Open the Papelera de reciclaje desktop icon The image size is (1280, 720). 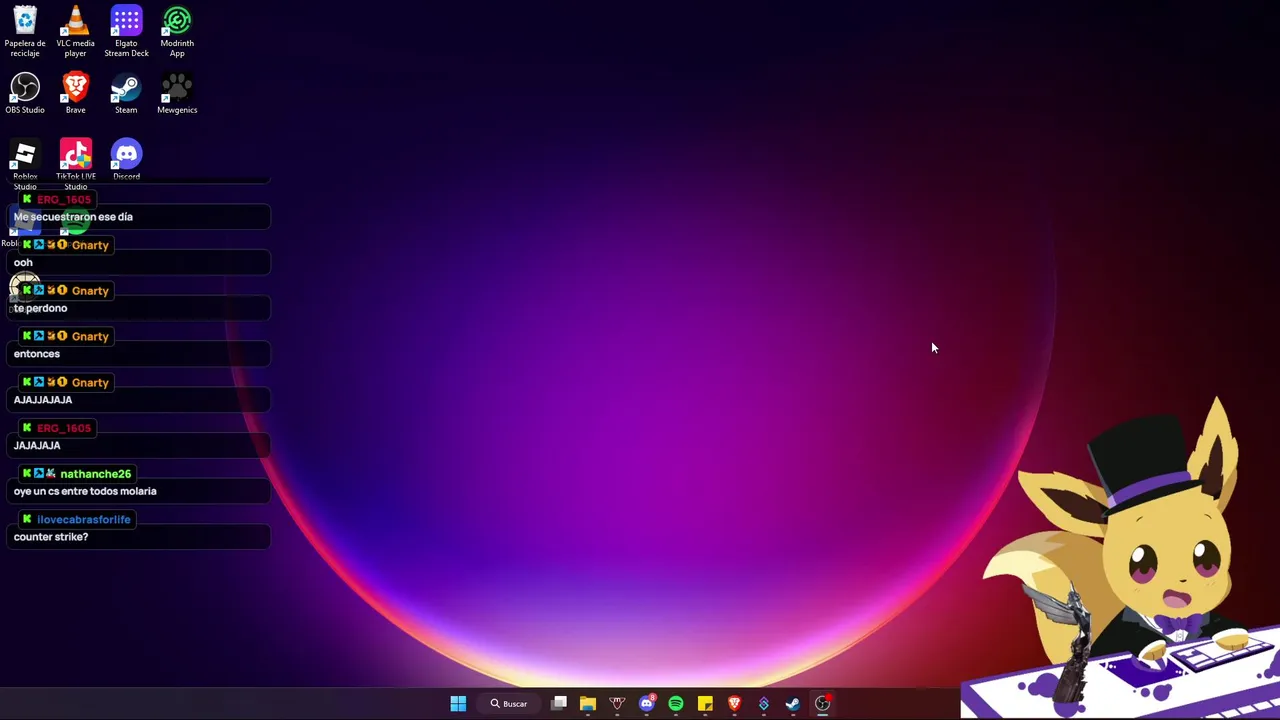click(x=25, y=31)
